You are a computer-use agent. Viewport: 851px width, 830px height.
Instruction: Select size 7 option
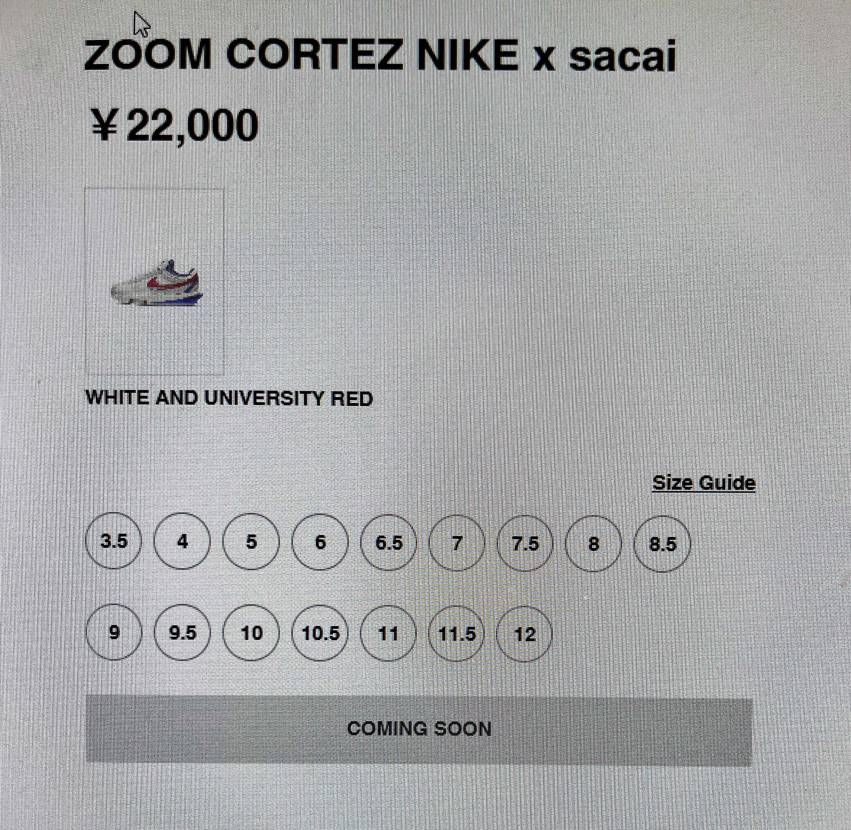click(457, 543)
